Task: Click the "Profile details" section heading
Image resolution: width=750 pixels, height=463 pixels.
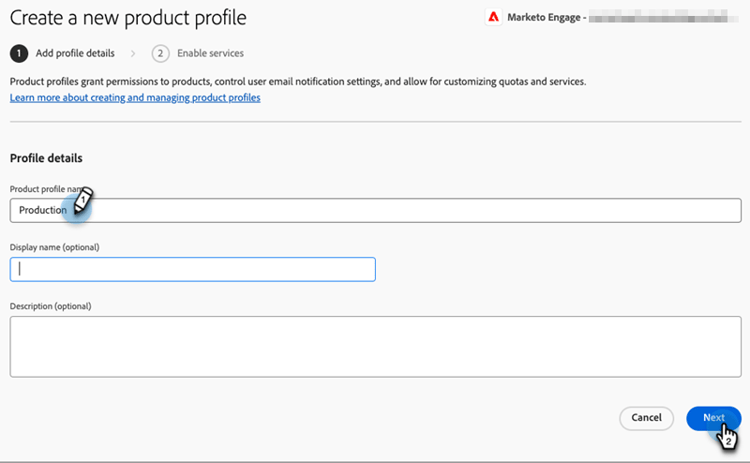Action: [46, 158]
